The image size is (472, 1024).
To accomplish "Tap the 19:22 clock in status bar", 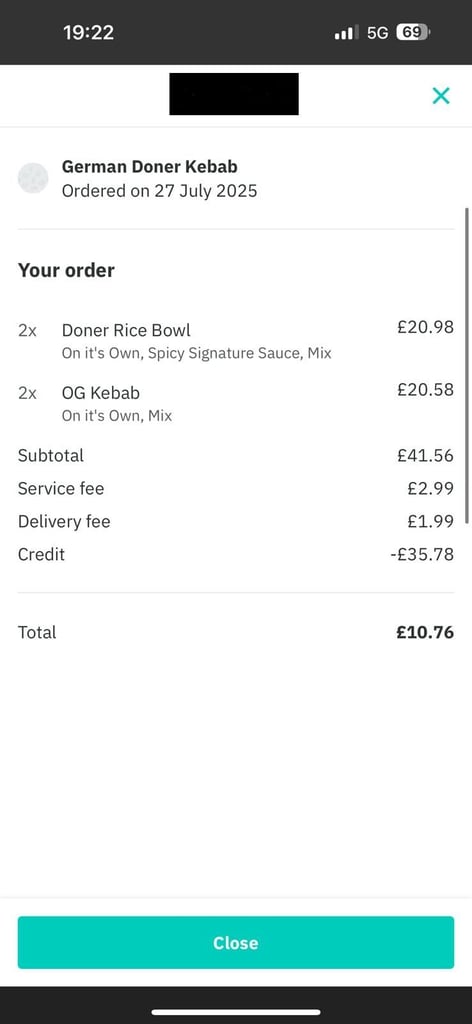I will click(x=89, y=32).
